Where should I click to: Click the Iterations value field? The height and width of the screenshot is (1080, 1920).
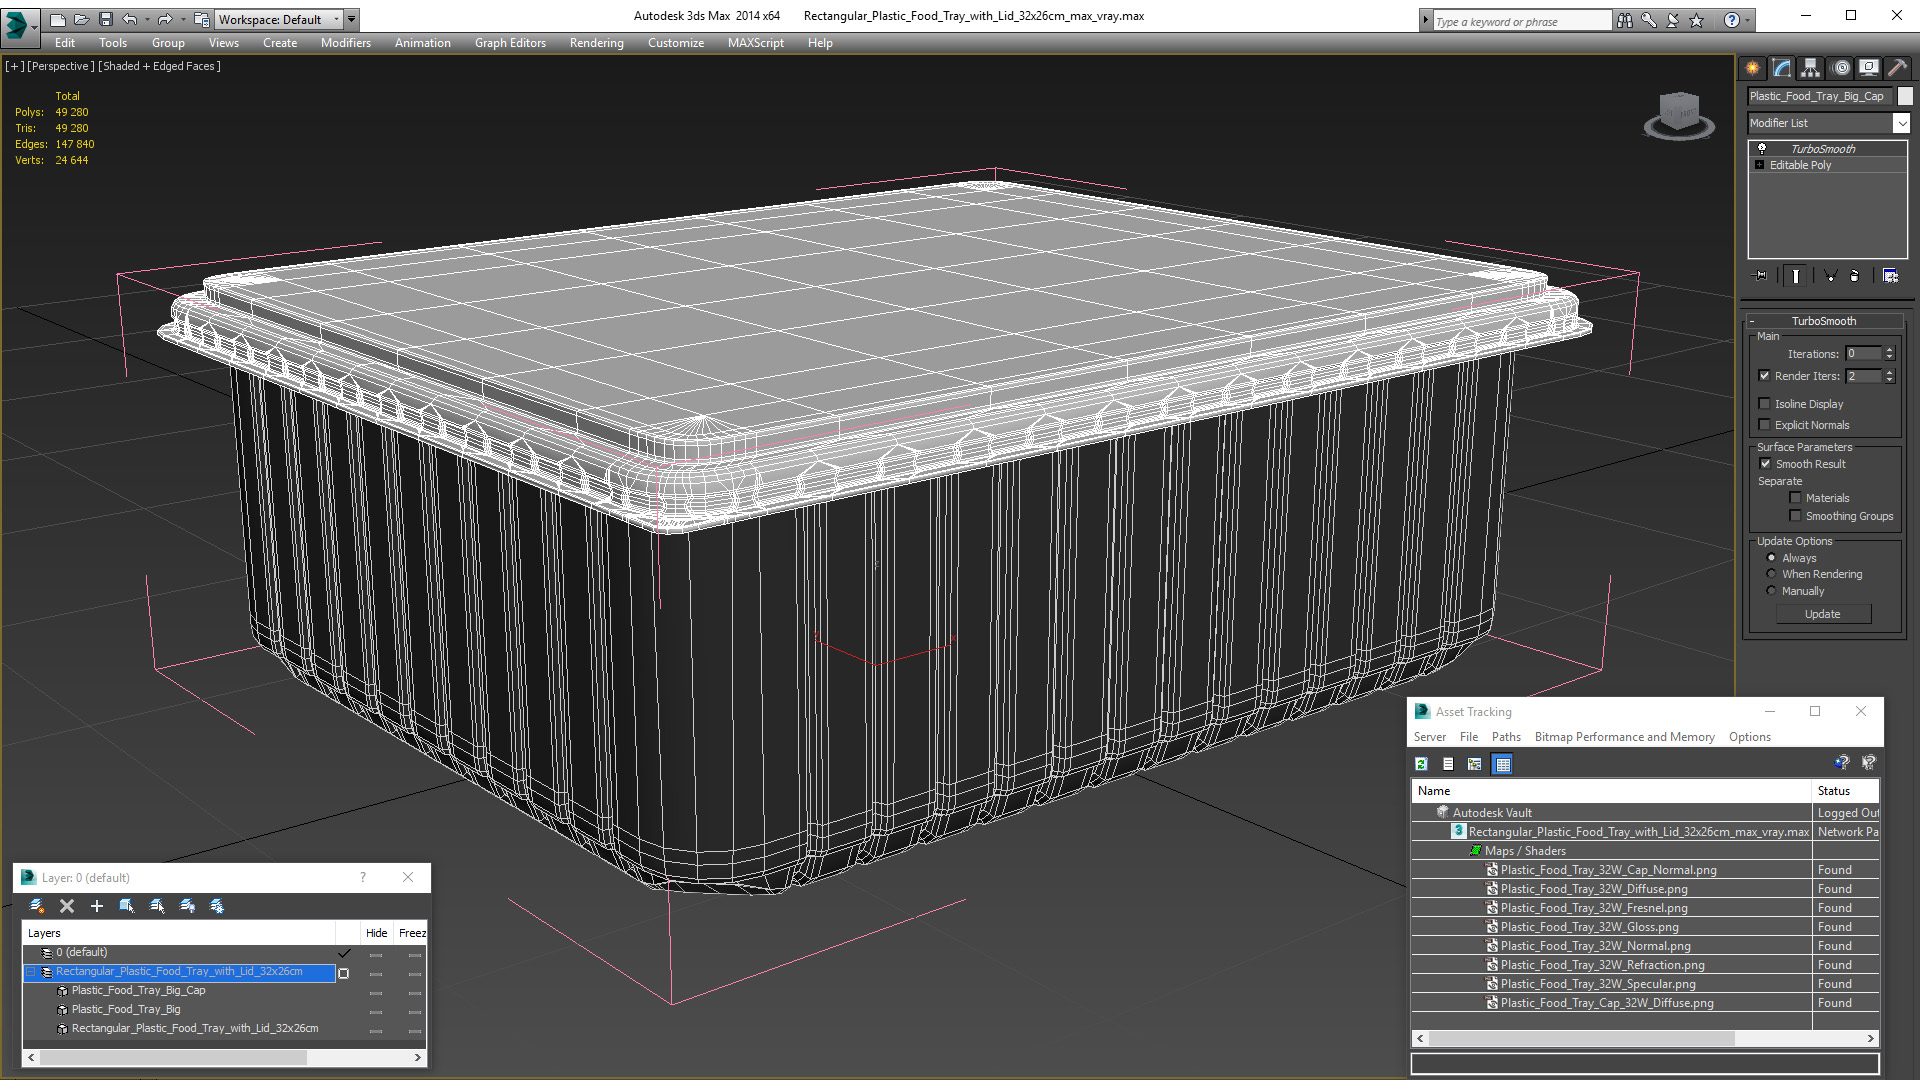point(1862,354)
